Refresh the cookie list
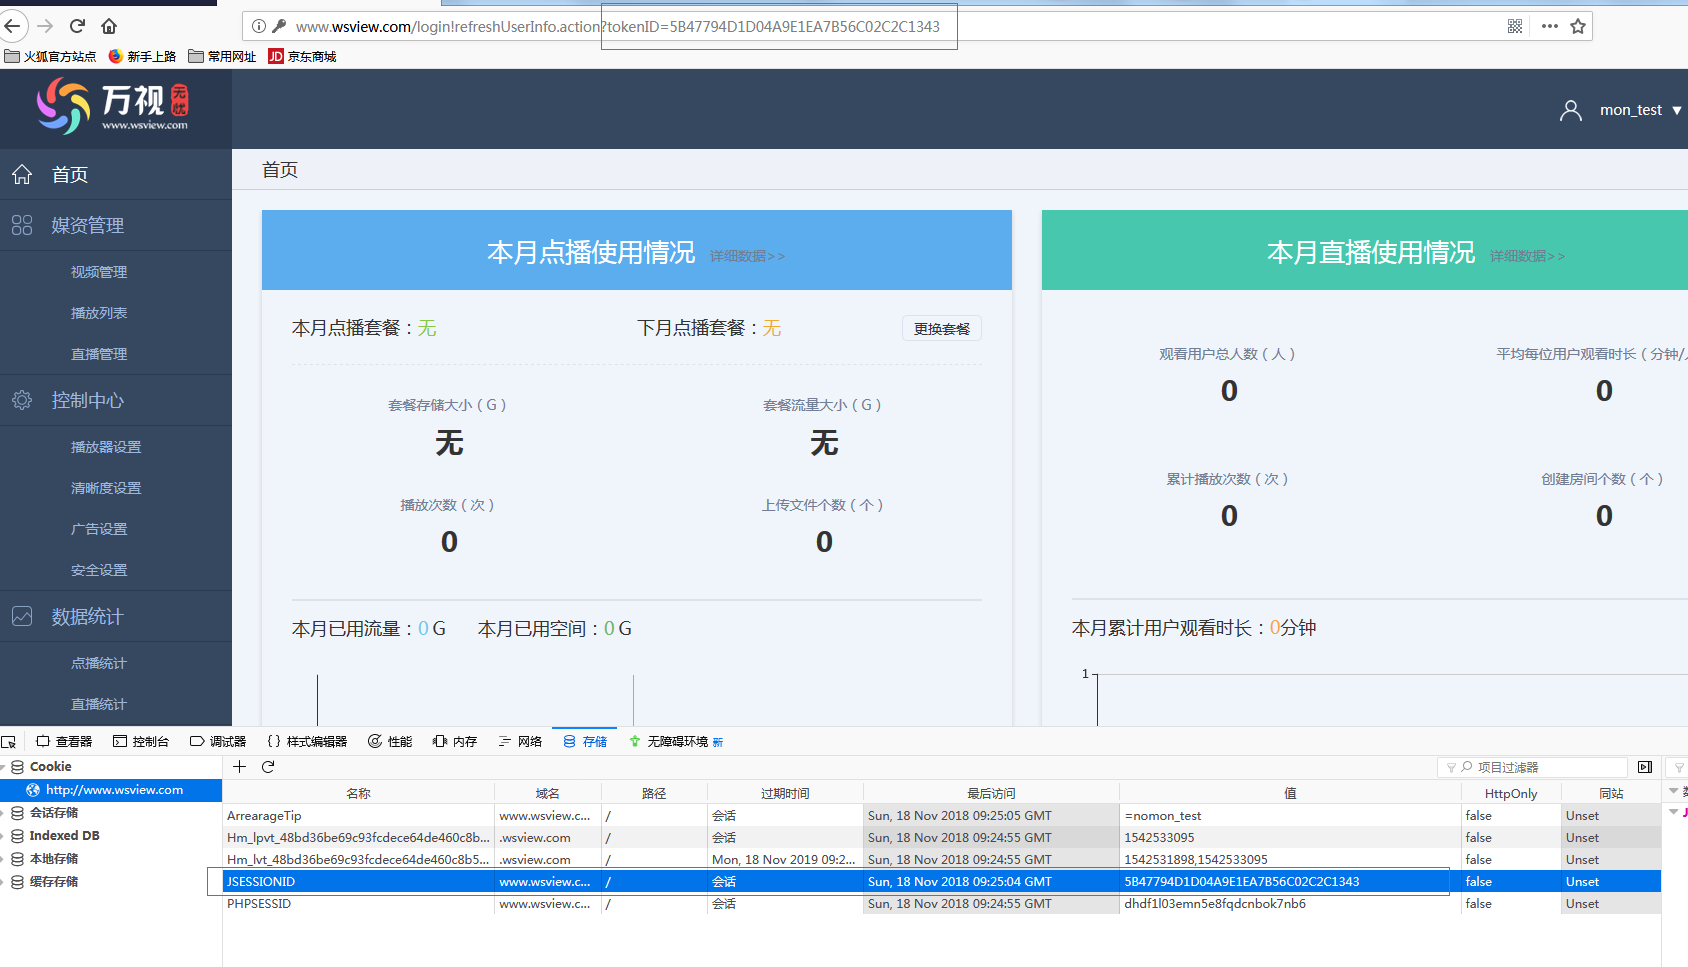Viewport: 1688px width, 967px height. pos(268,767)
